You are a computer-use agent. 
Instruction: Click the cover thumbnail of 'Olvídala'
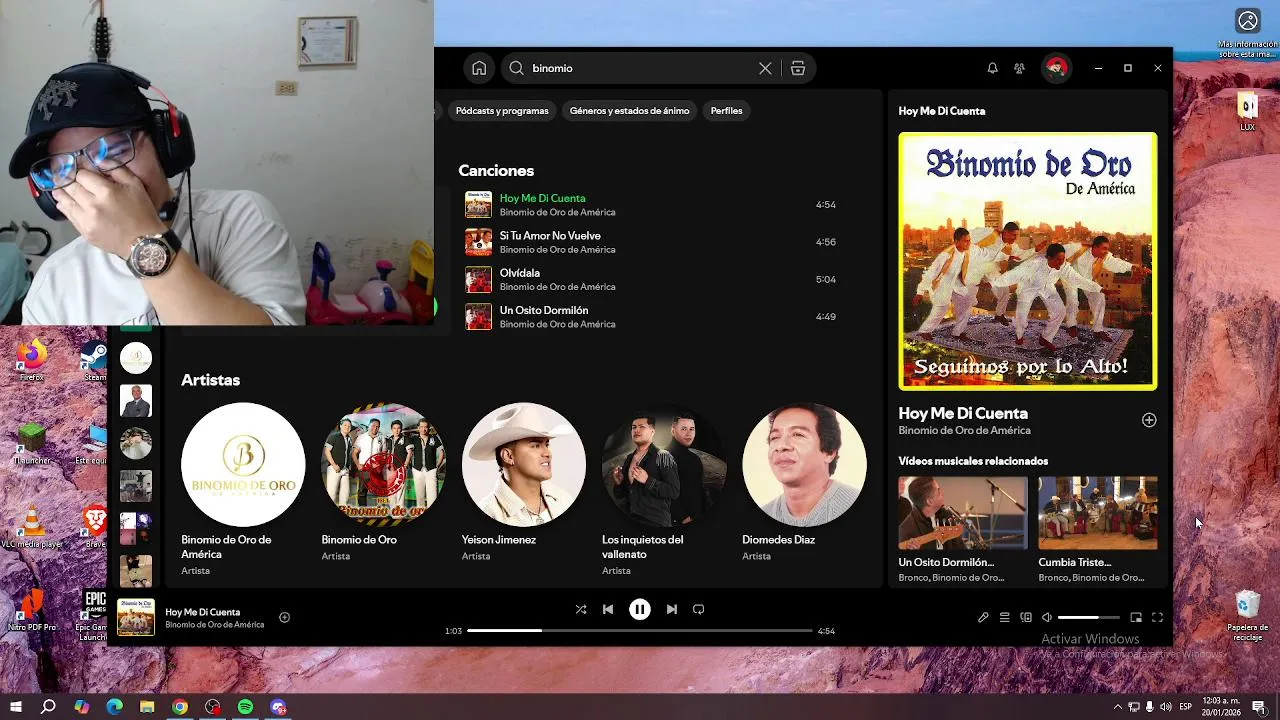click(x=478, y=279)
